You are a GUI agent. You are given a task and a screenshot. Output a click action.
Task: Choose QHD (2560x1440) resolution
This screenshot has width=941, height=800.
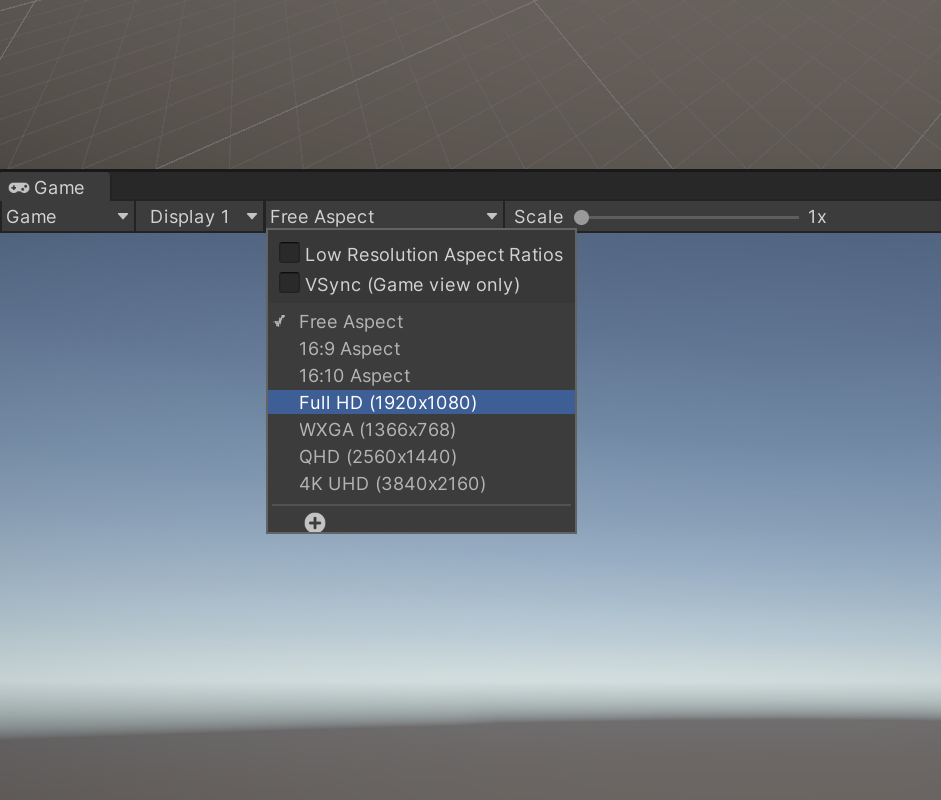(377, 457)
